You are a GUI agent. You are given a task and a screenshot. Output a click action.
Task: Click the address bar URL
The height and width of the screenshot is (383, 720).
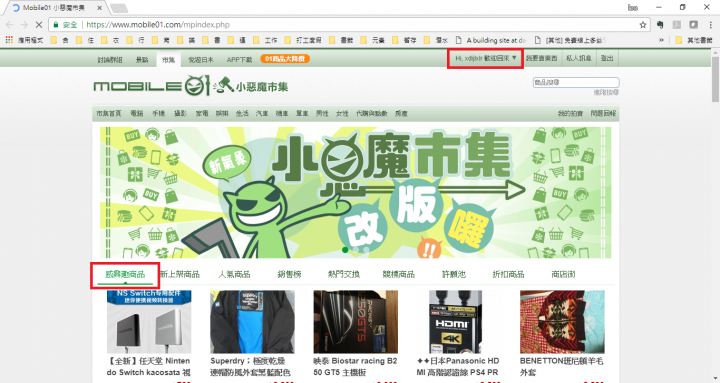(158, 25)
